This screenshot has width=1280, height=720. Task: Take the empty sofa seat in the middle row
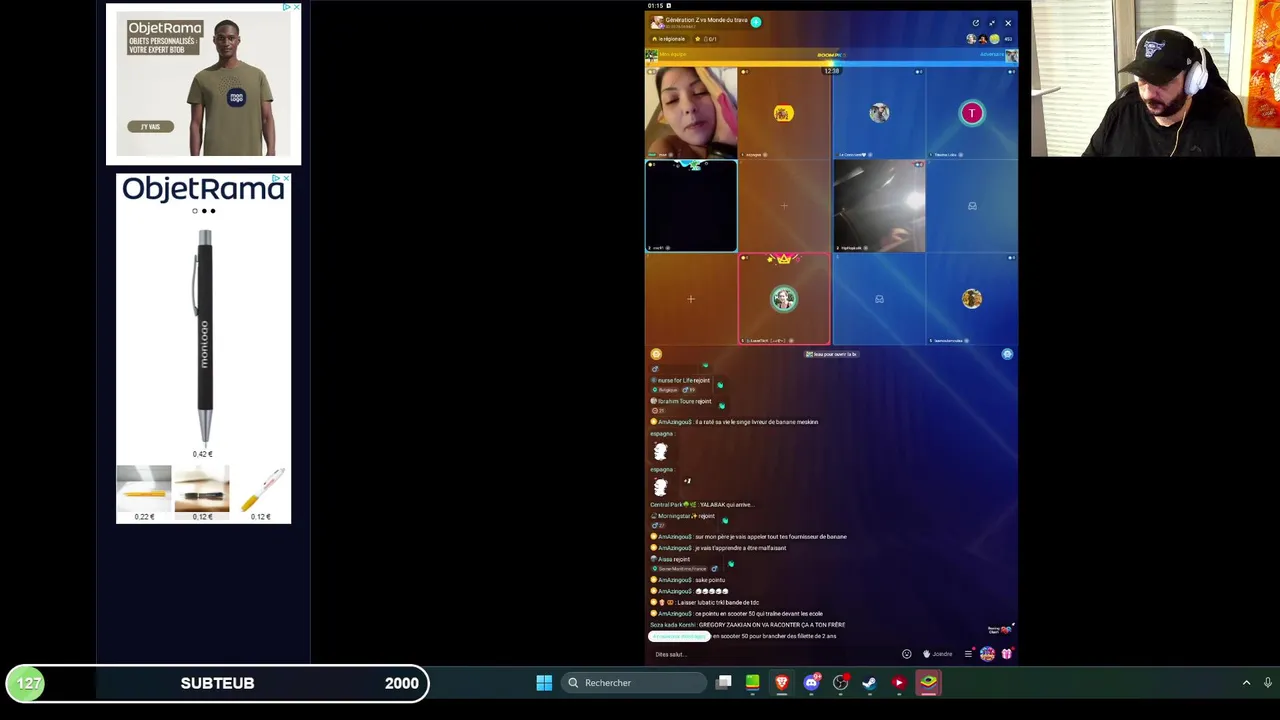(971, 206)
